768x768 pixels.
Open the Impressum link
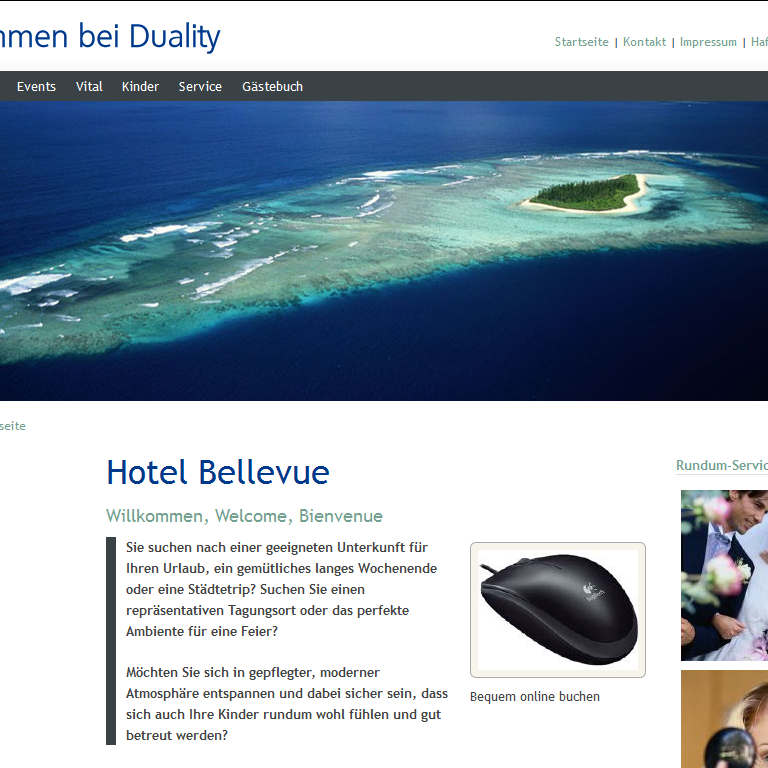point(708,42)
